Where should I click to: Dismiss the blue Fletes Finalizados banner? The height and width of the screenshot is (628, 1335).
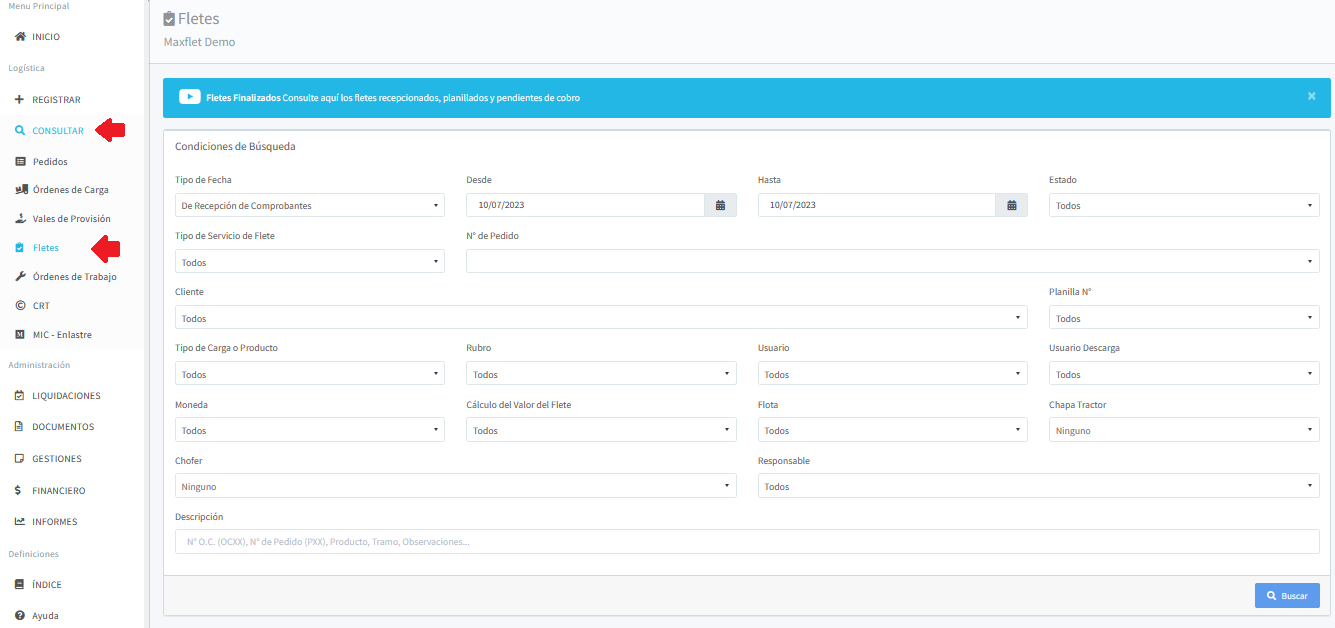(1311, 96)
